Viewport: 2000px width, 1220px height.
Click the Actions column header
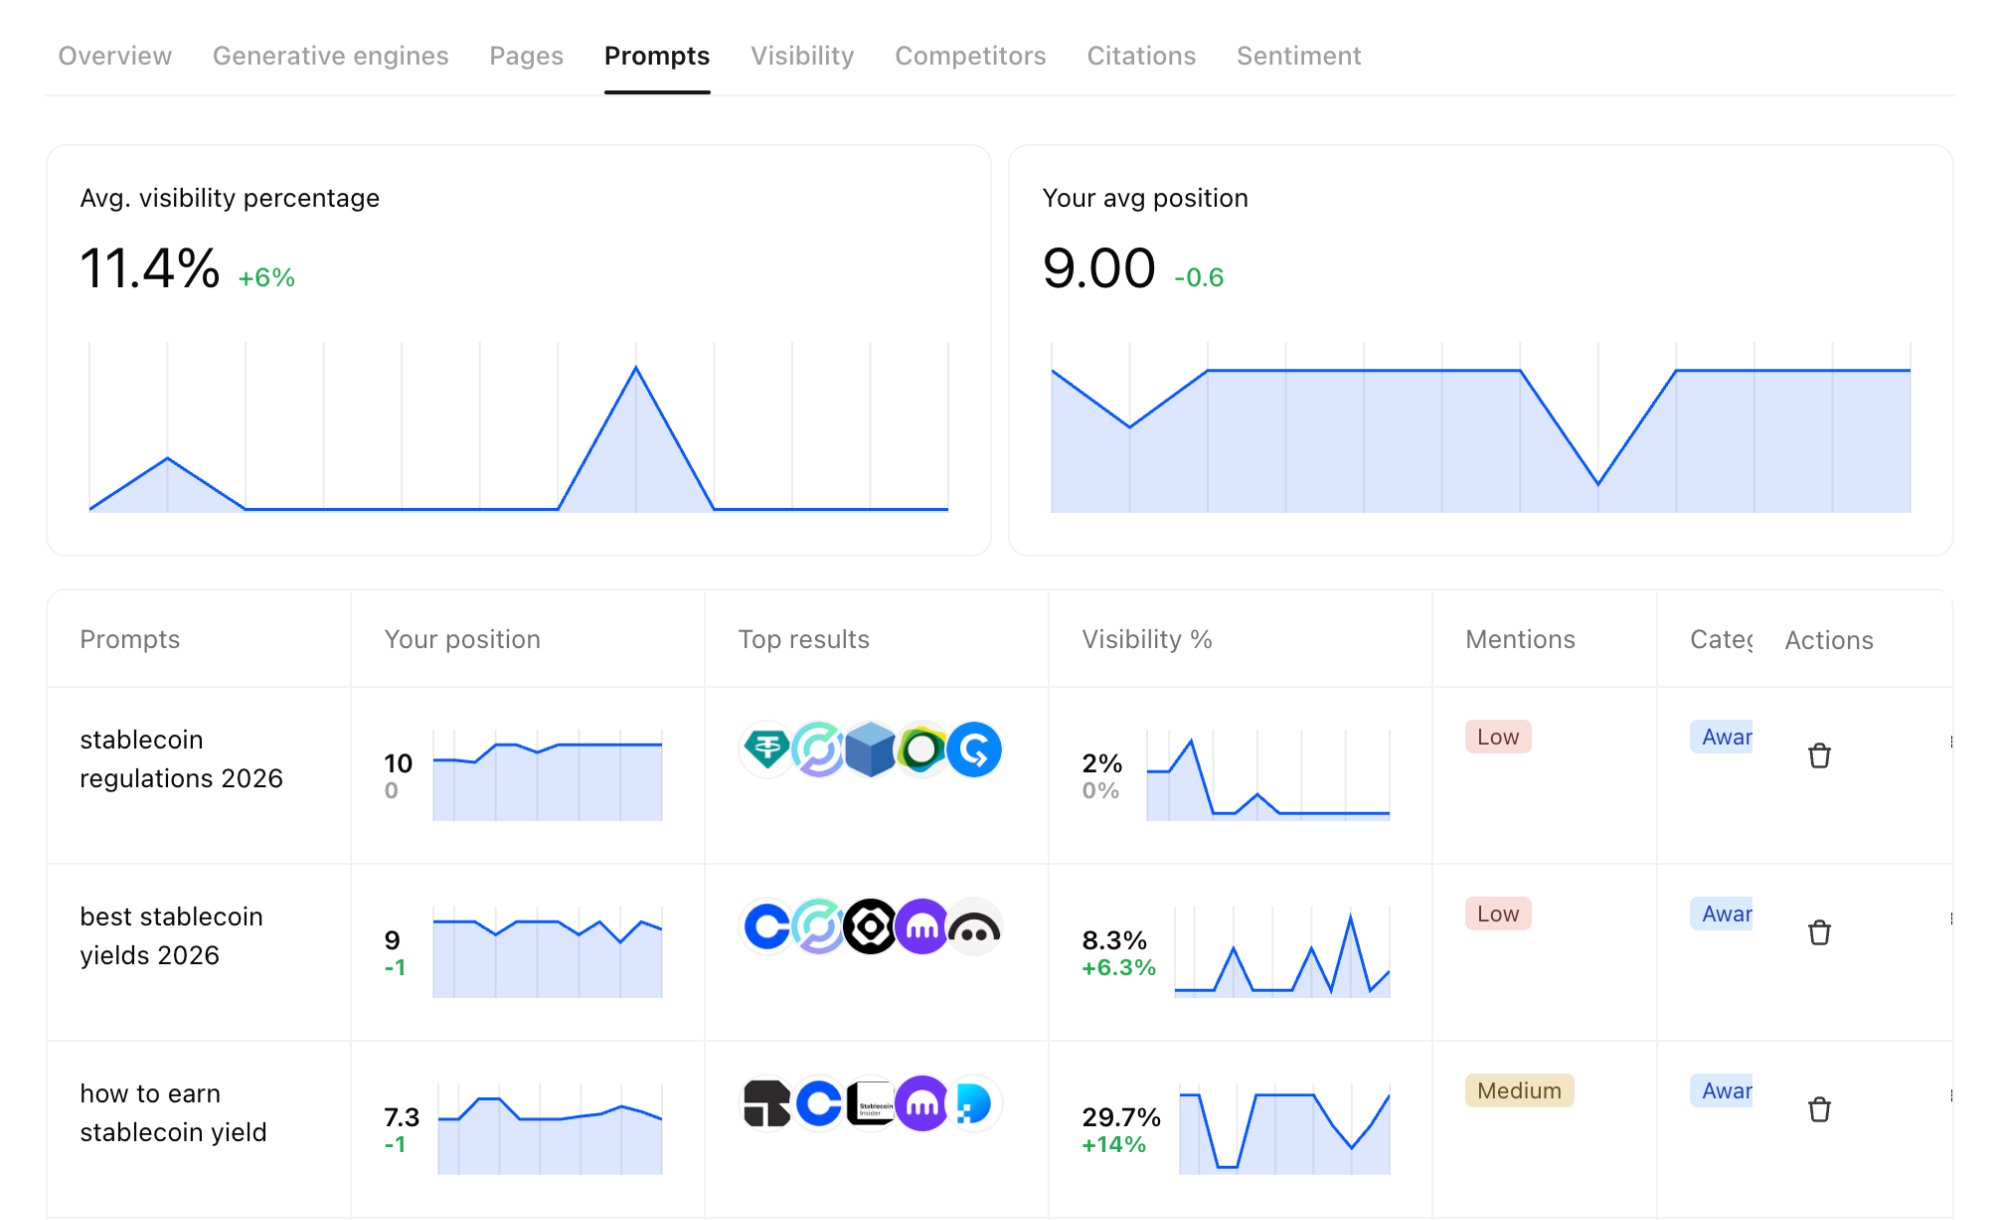pyautogui.click(x=1829, y=640)
